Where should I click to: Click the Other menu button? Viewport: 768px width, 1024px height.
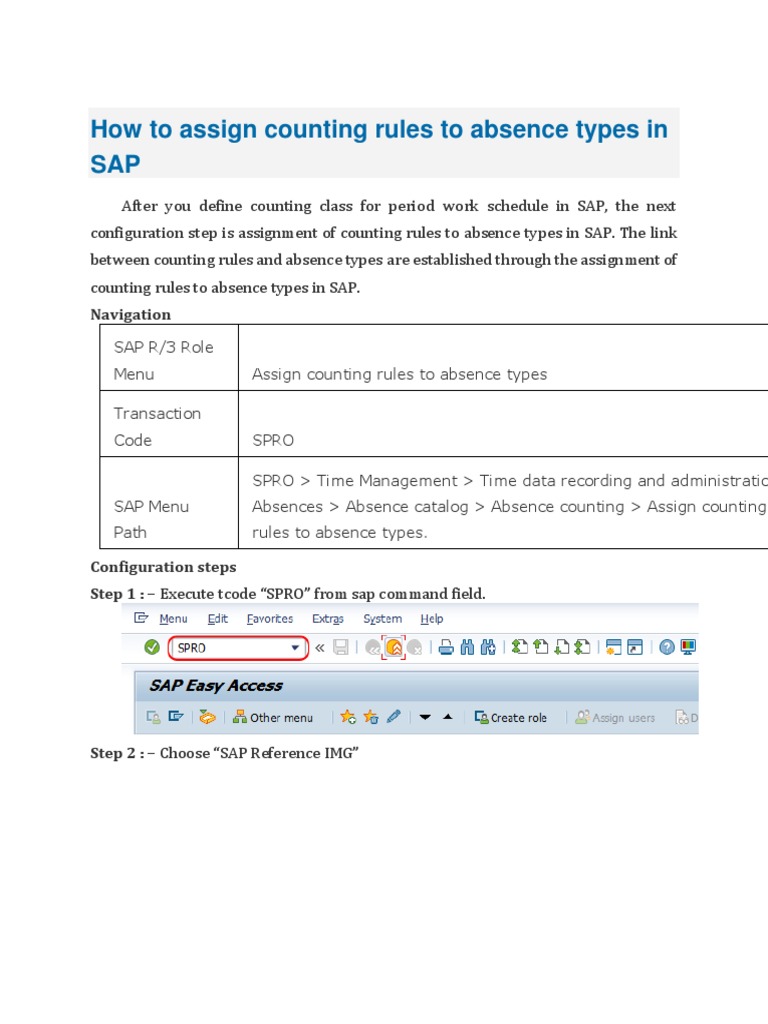point(273,717)
